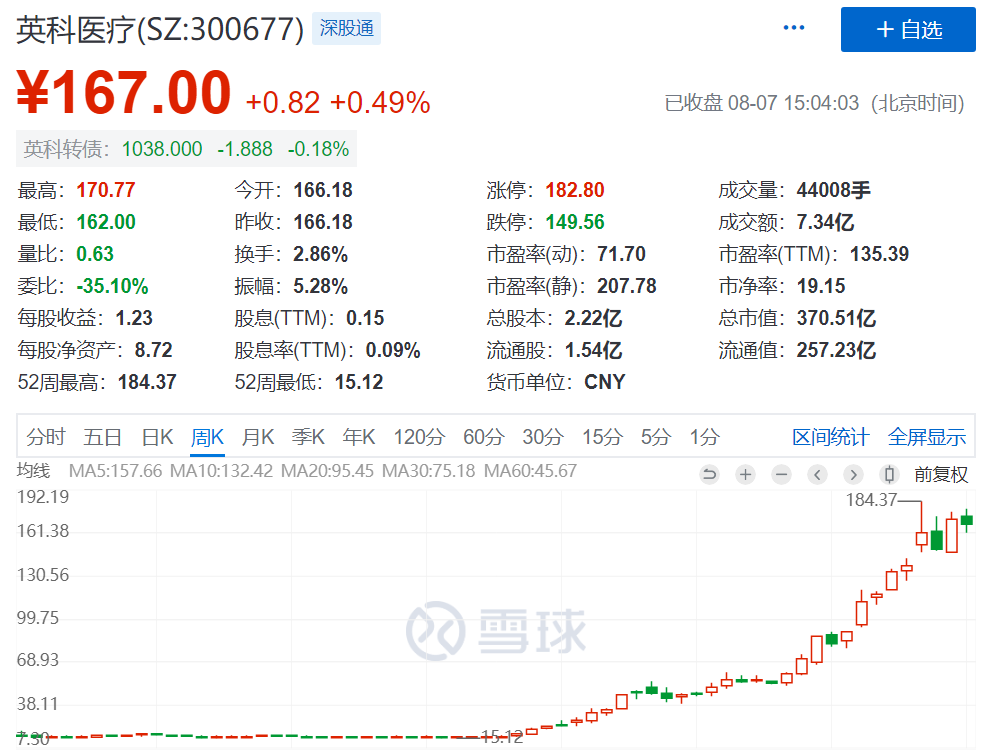Click the 量比 value 0.63
This screenshot has width=982, height=750.
95,254
